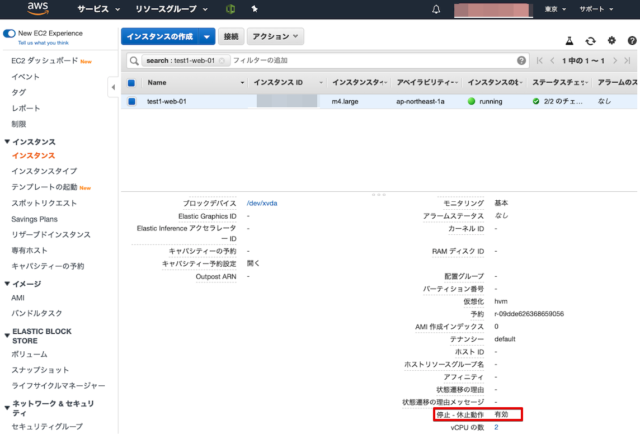Viewport: 640px width, 434px height.
Task: Open キャパシティーの予約 in the sidebar
Action: 48,266
